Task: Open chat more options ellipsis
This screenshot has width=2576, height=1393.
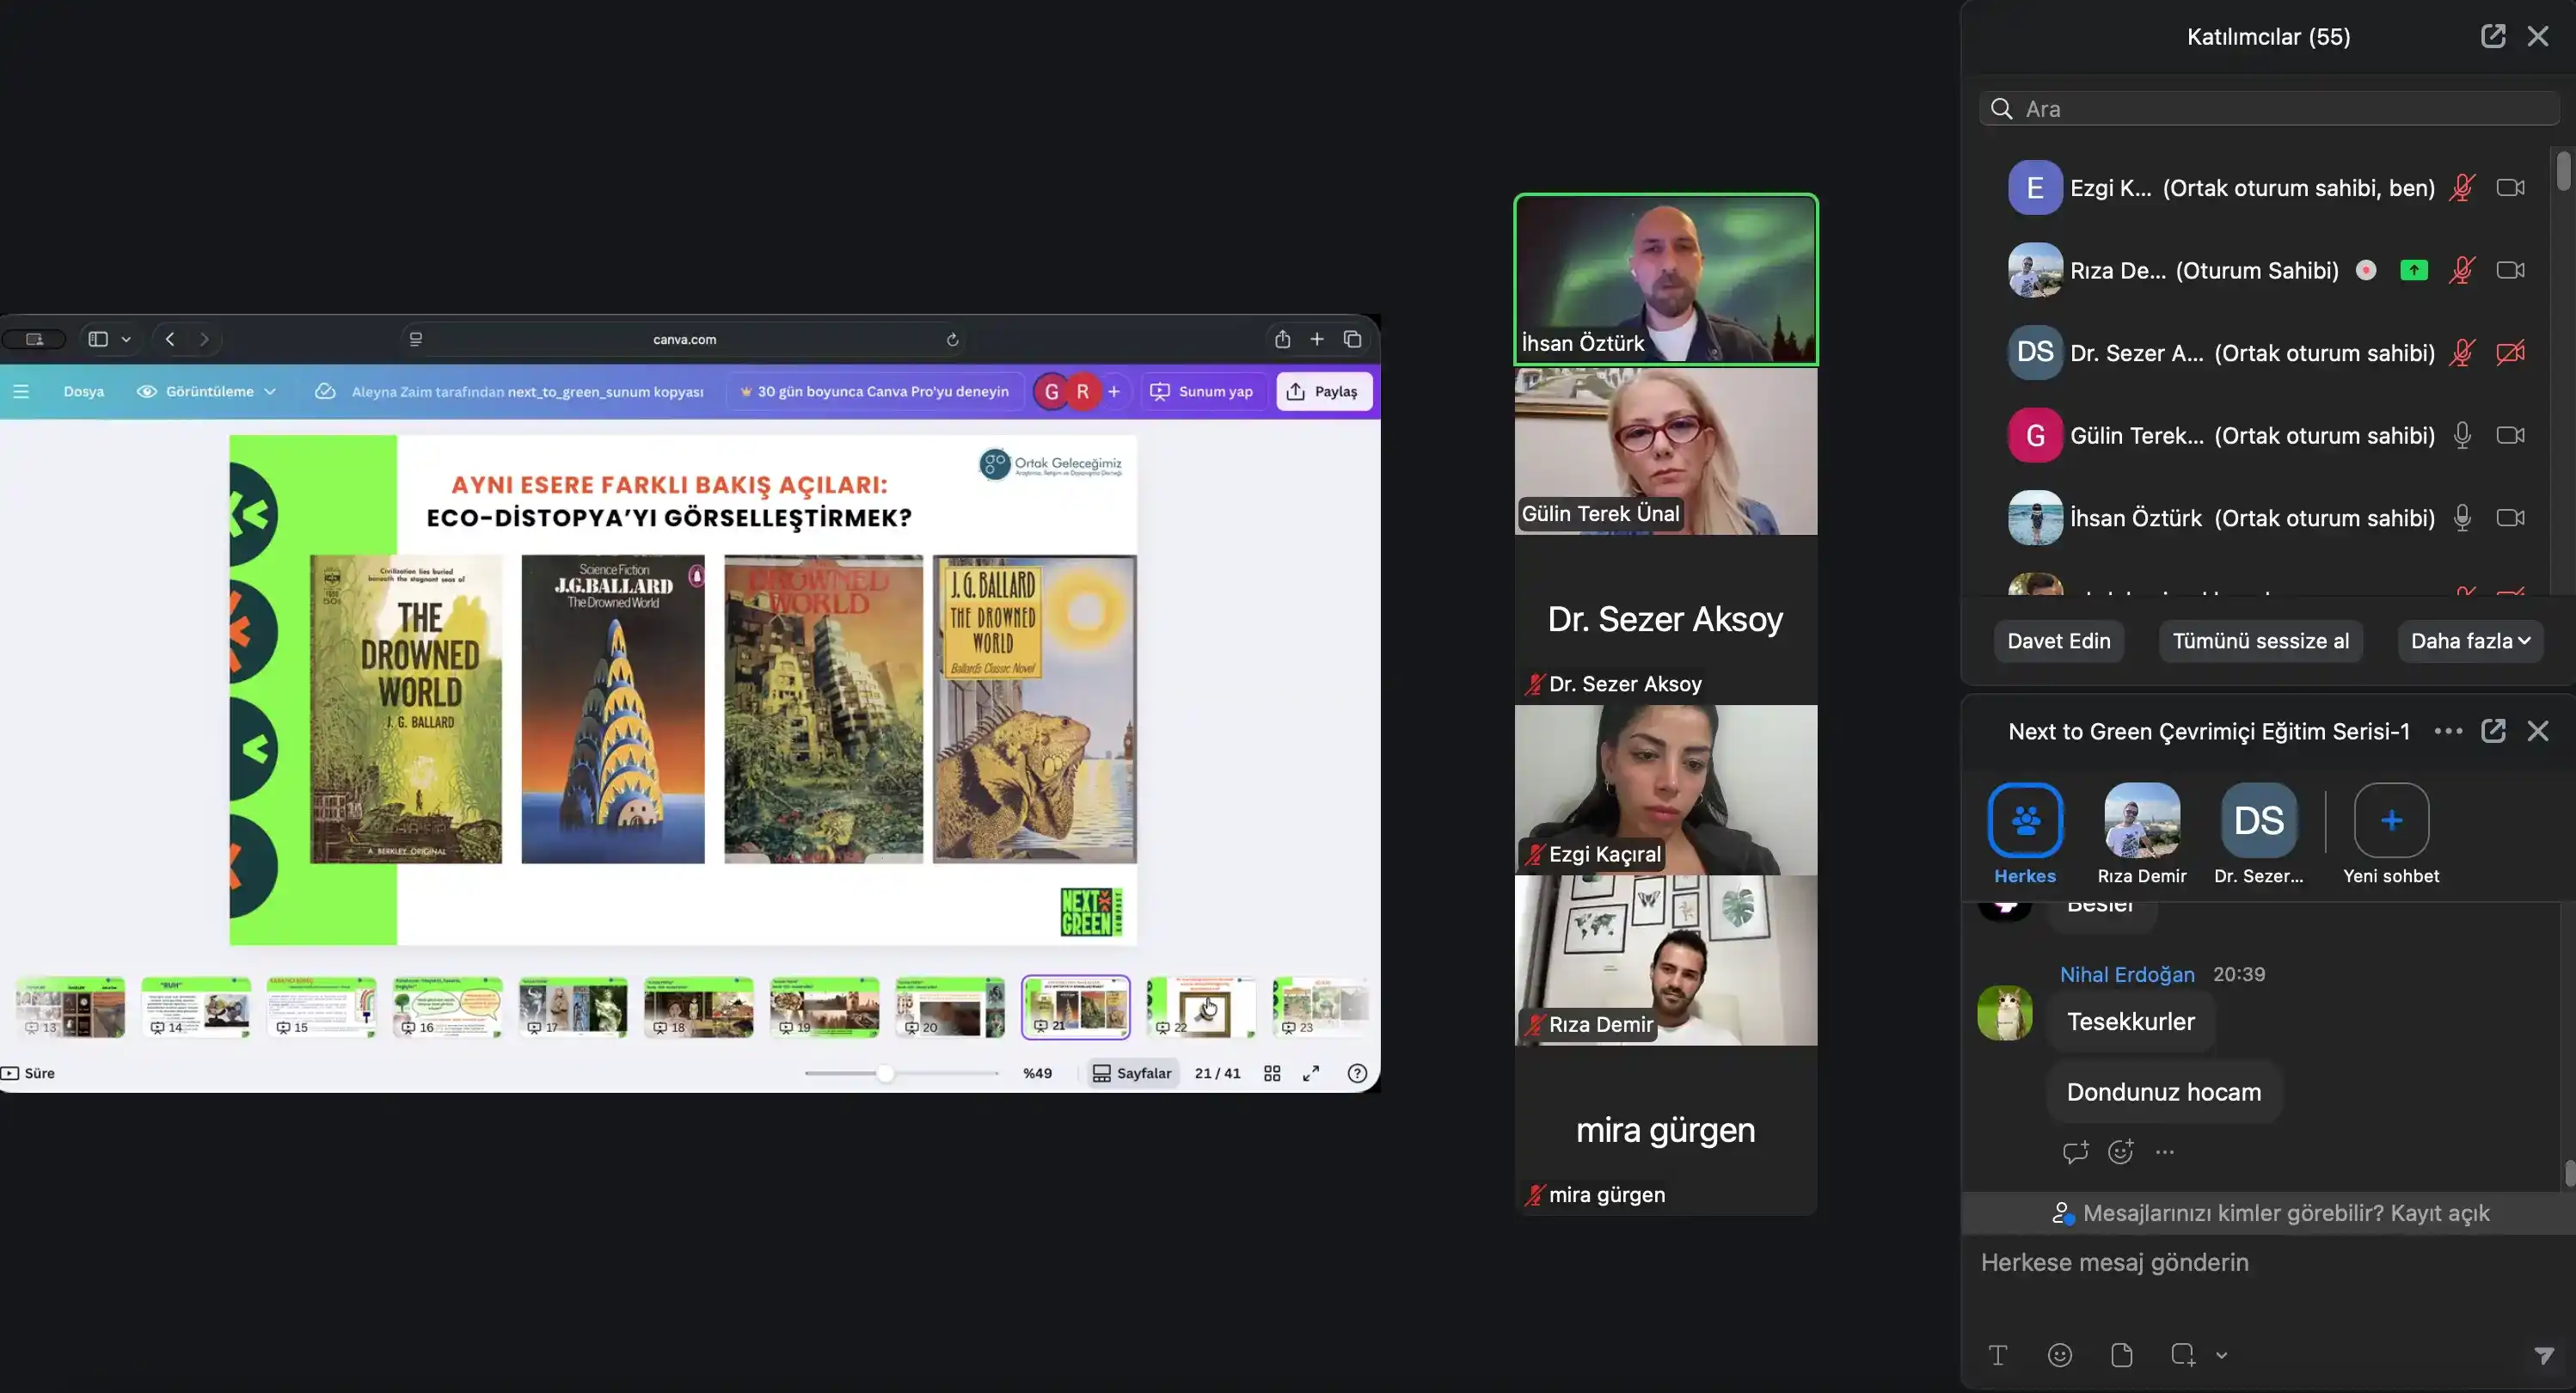Action: pos(2447,731)
